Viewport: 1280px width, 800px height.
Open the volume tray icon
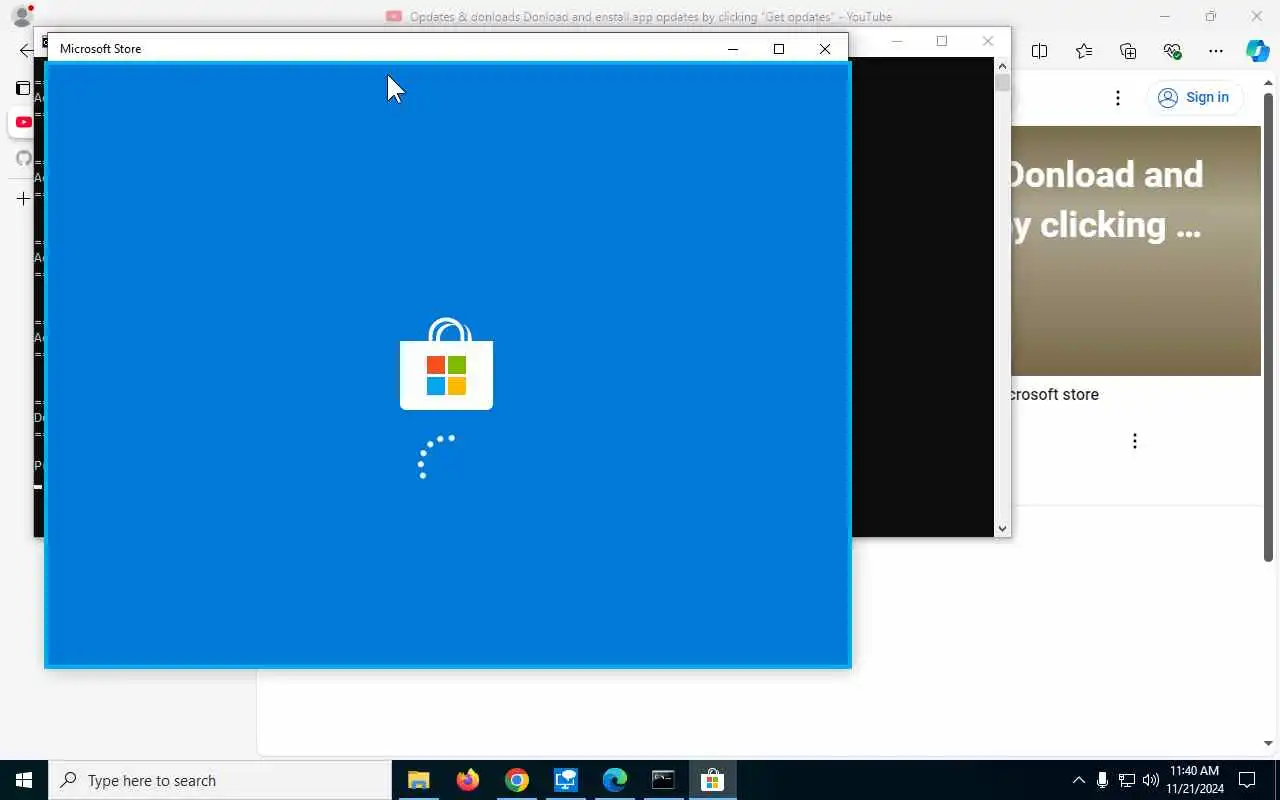tap(1150, 780)
